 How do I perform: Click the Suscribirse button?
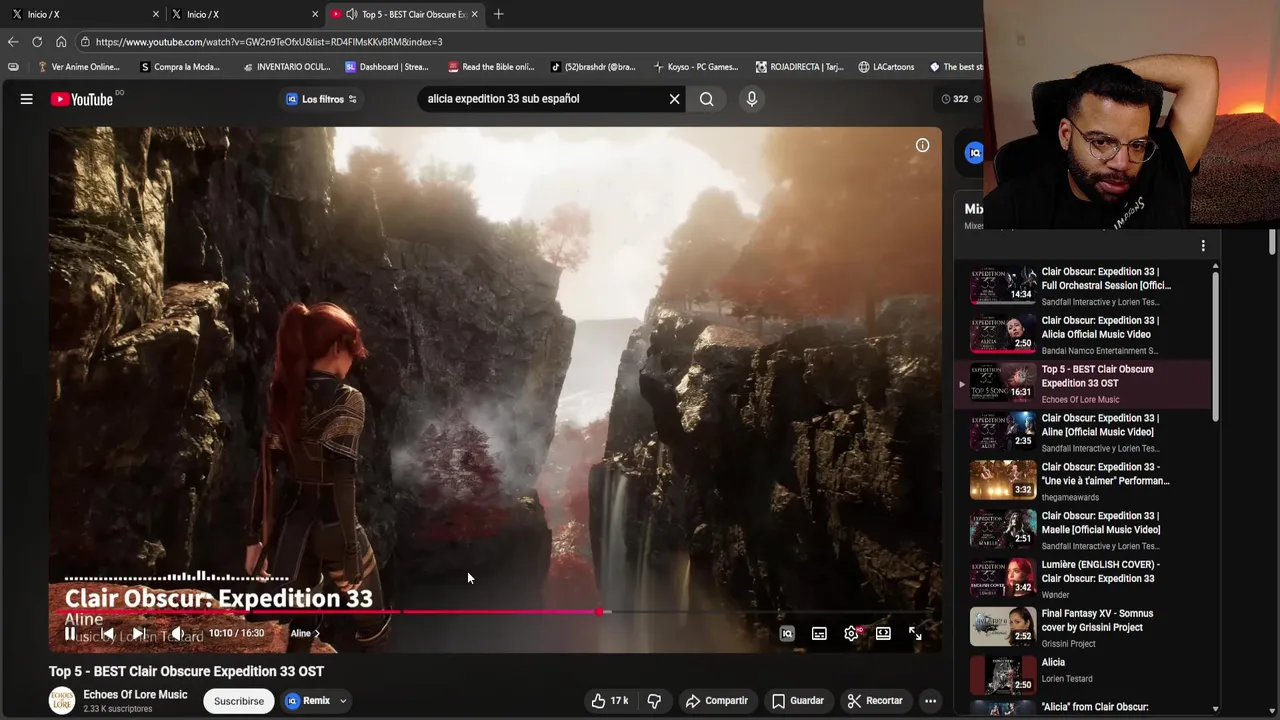[x=239, y=701]
